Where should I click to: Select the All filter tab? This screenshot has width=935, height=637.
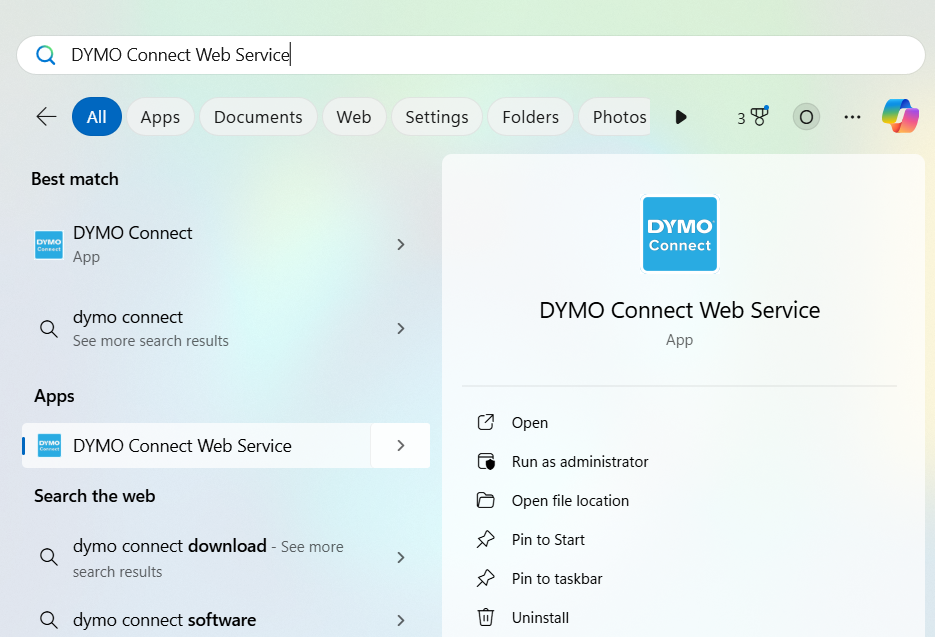click(x=97, y=117)
